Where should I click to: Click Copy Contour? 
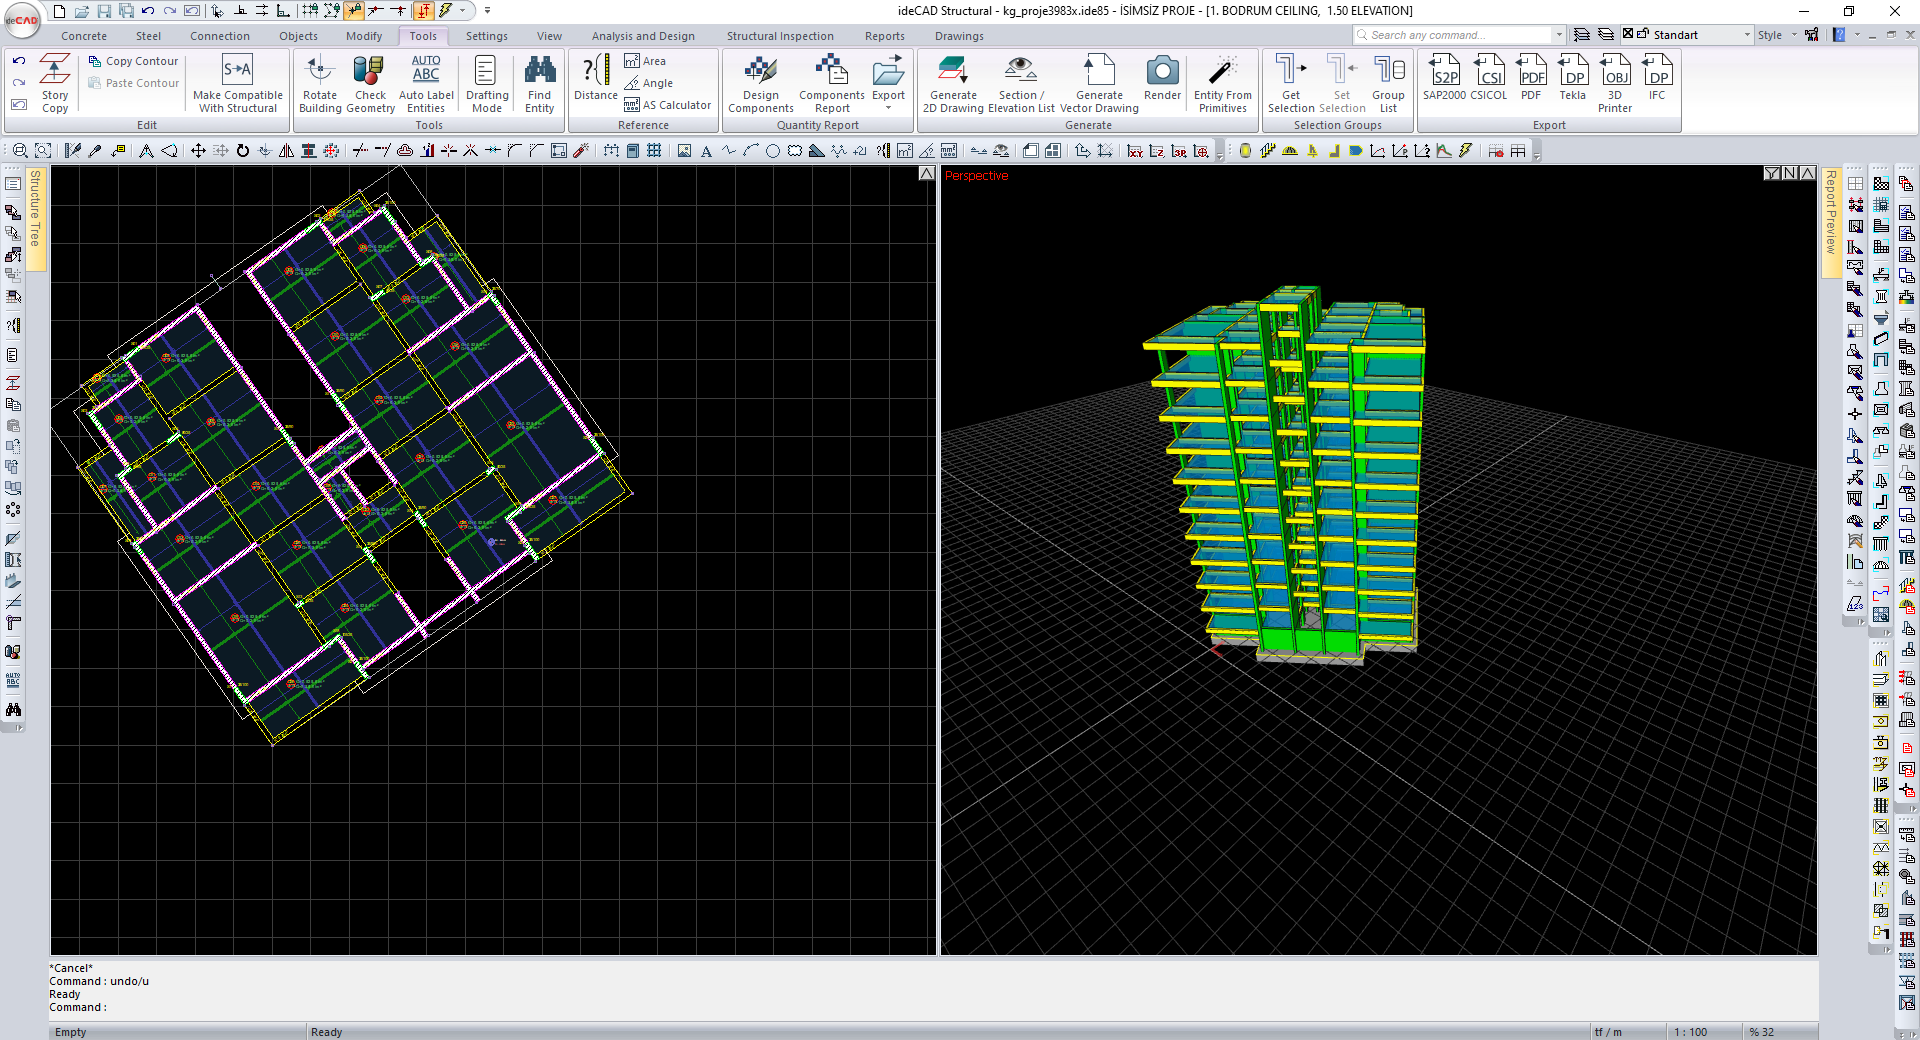pyautogui.click(x=134, y=61)
